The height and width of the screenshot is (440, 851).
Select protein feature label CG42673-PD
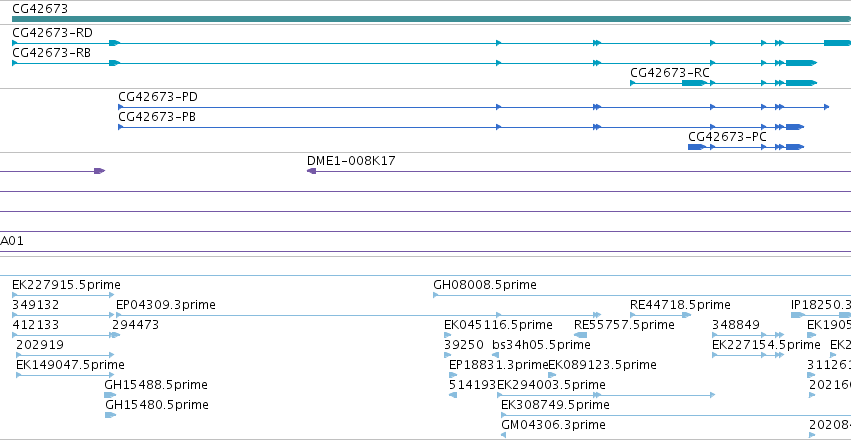pos(158,97)
